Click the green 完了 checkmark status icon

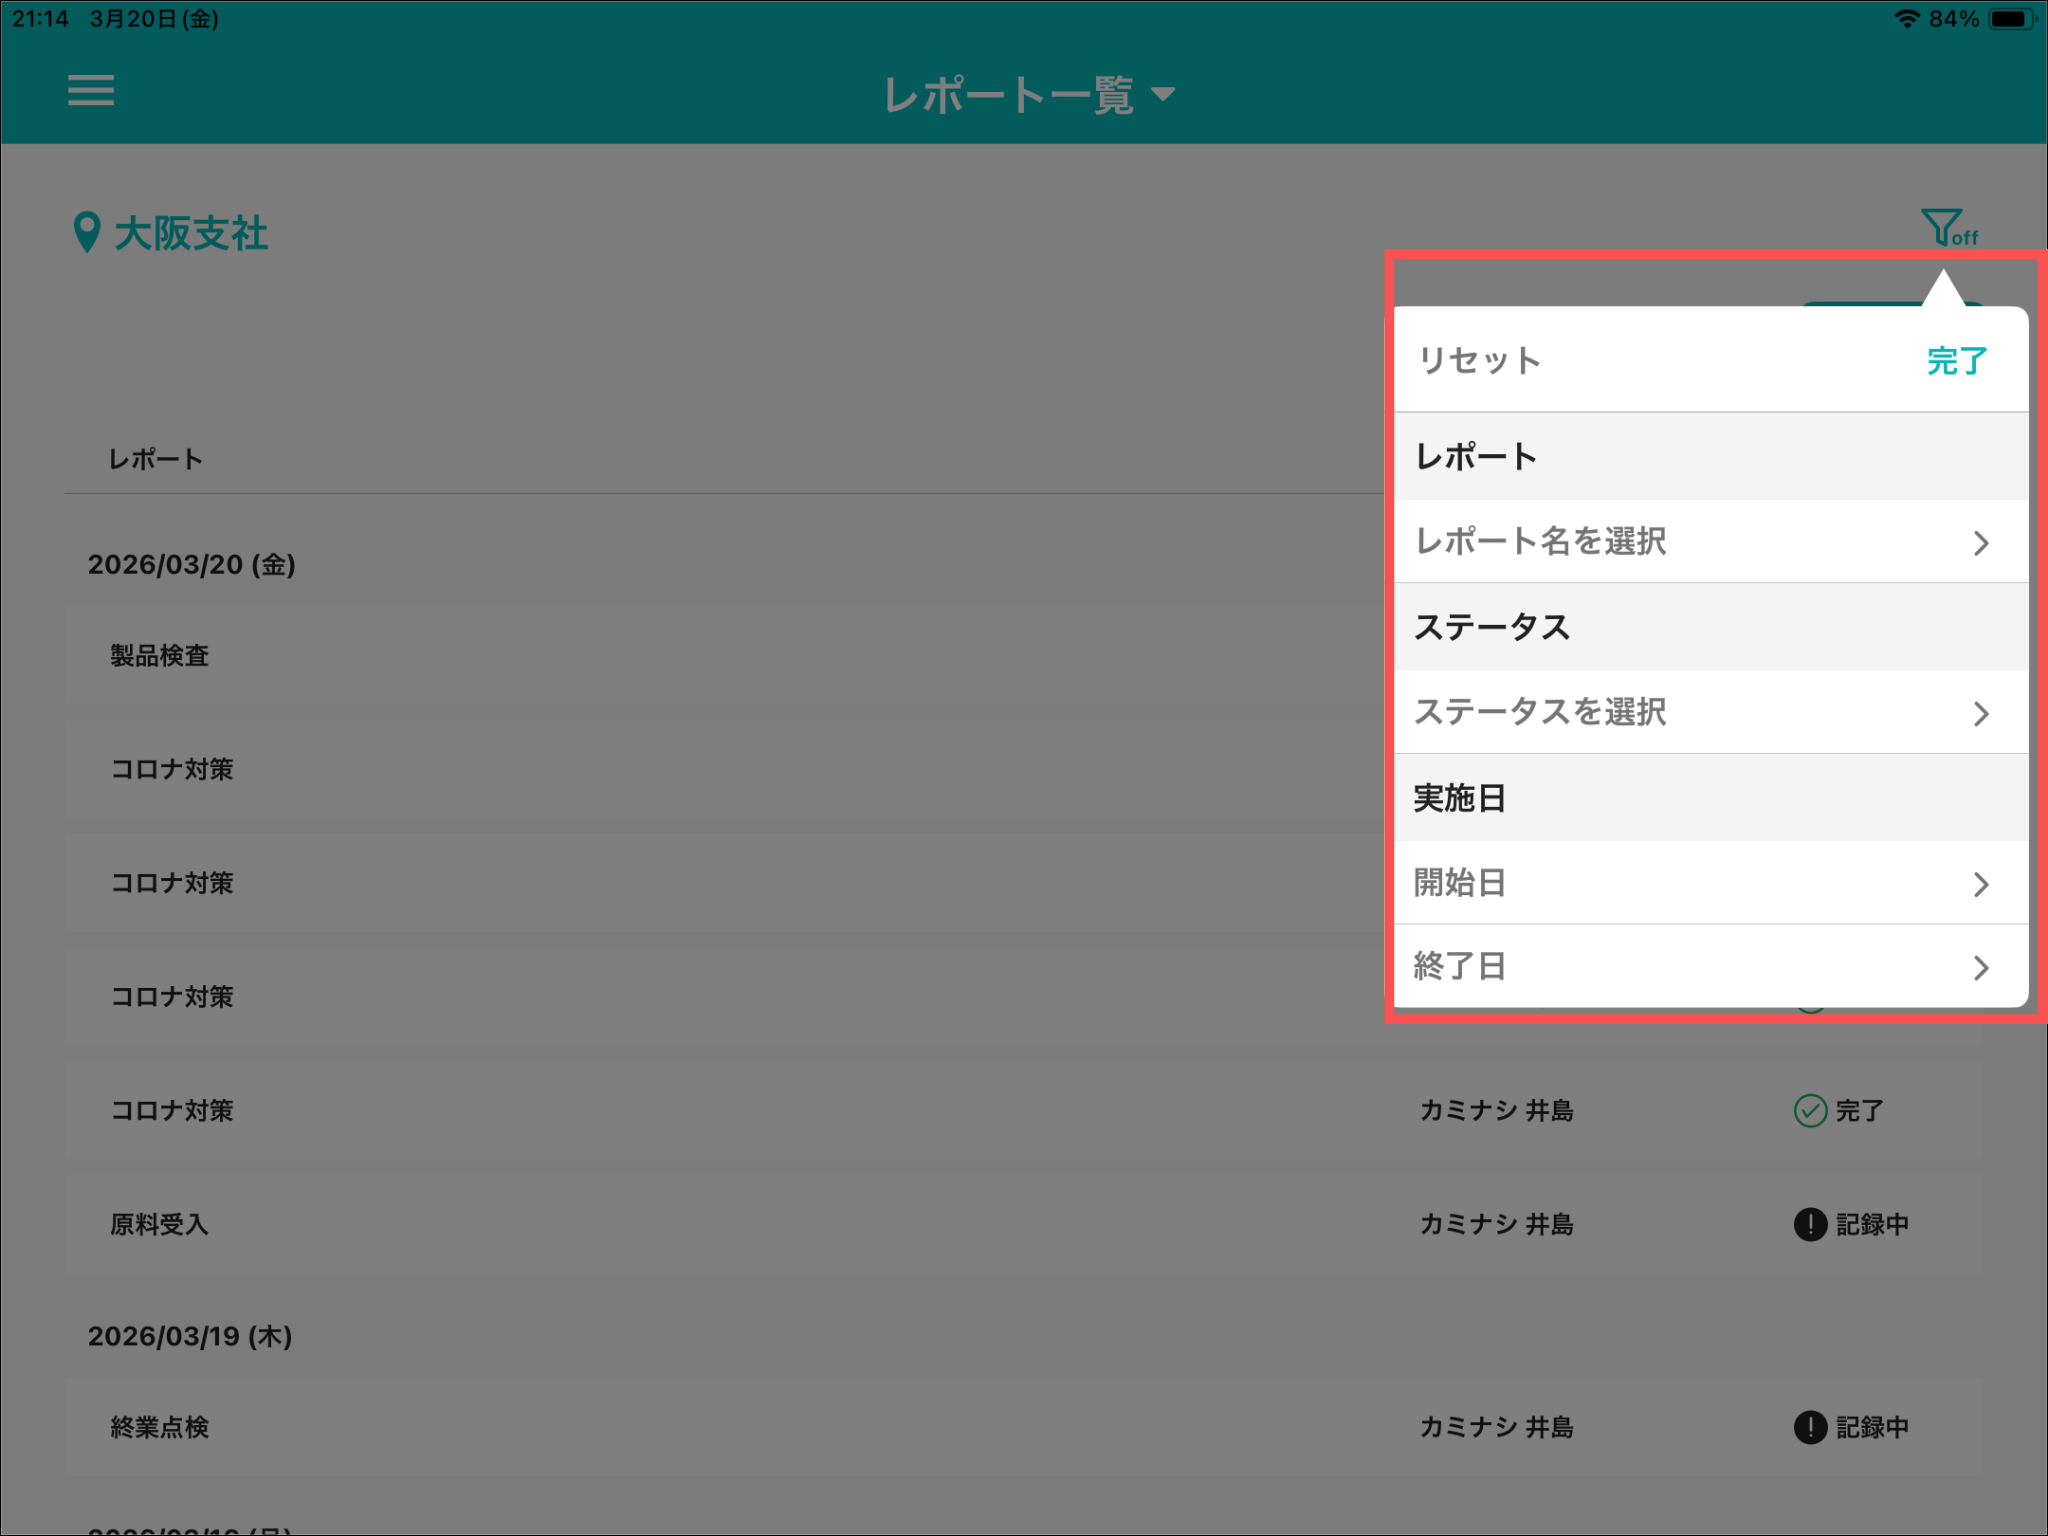coord(1810,1110)
